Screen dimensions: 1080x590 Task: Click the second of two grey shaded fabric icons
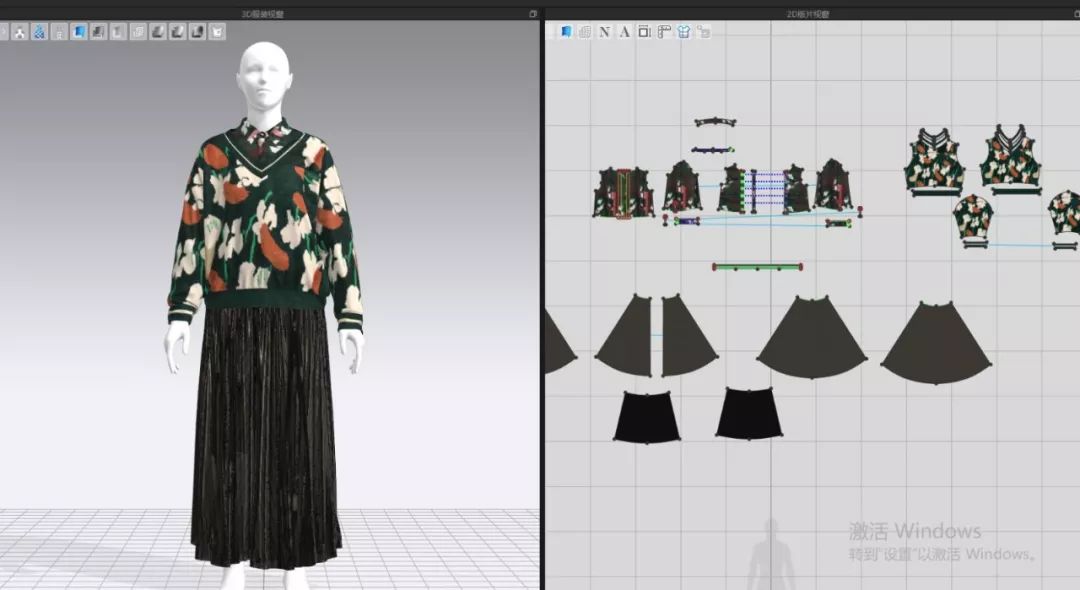pos(178,32)
